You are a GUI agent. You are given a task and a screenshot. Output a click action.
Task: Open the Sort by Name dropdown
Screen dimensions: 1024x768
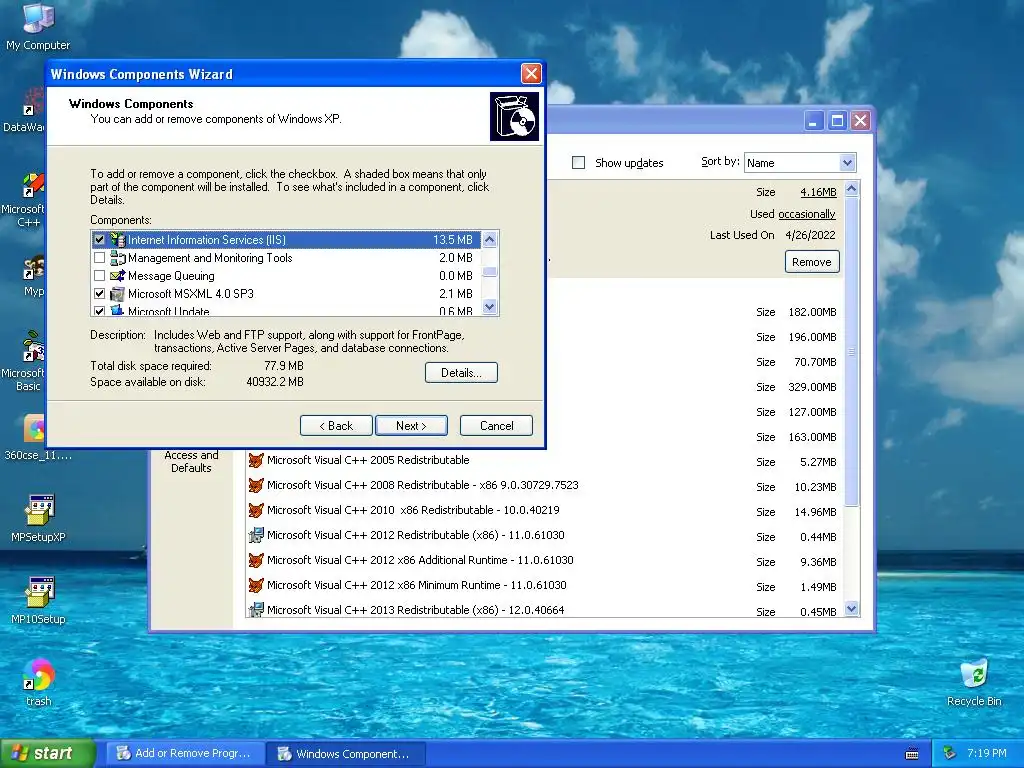pos(847,163)
